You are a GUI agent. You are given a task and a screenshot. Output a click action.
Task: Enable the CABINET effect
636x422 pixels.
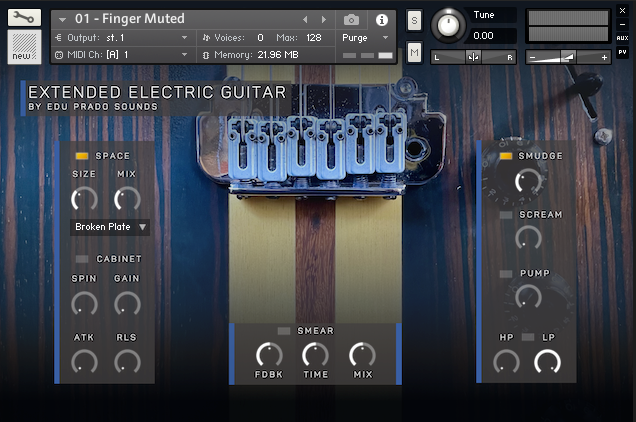(82, 259)
